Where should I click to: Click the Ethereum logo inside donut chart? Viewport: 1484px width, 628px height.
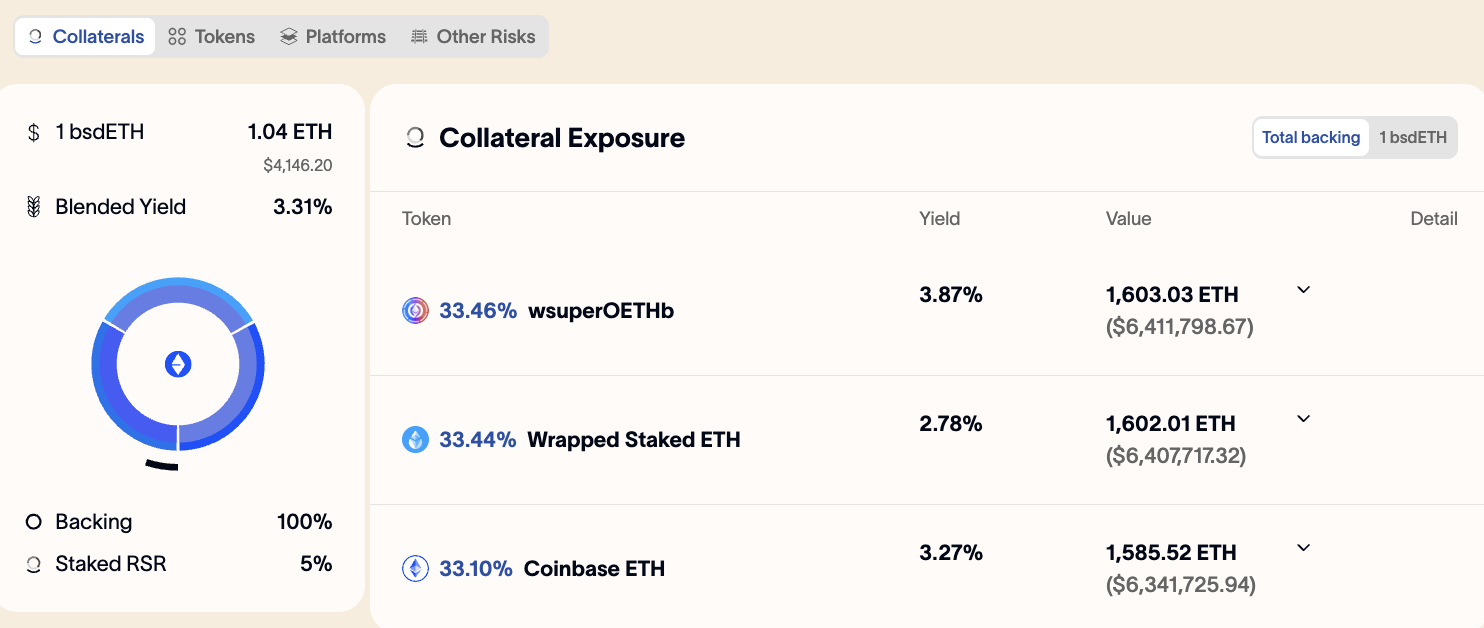(178, 364)
